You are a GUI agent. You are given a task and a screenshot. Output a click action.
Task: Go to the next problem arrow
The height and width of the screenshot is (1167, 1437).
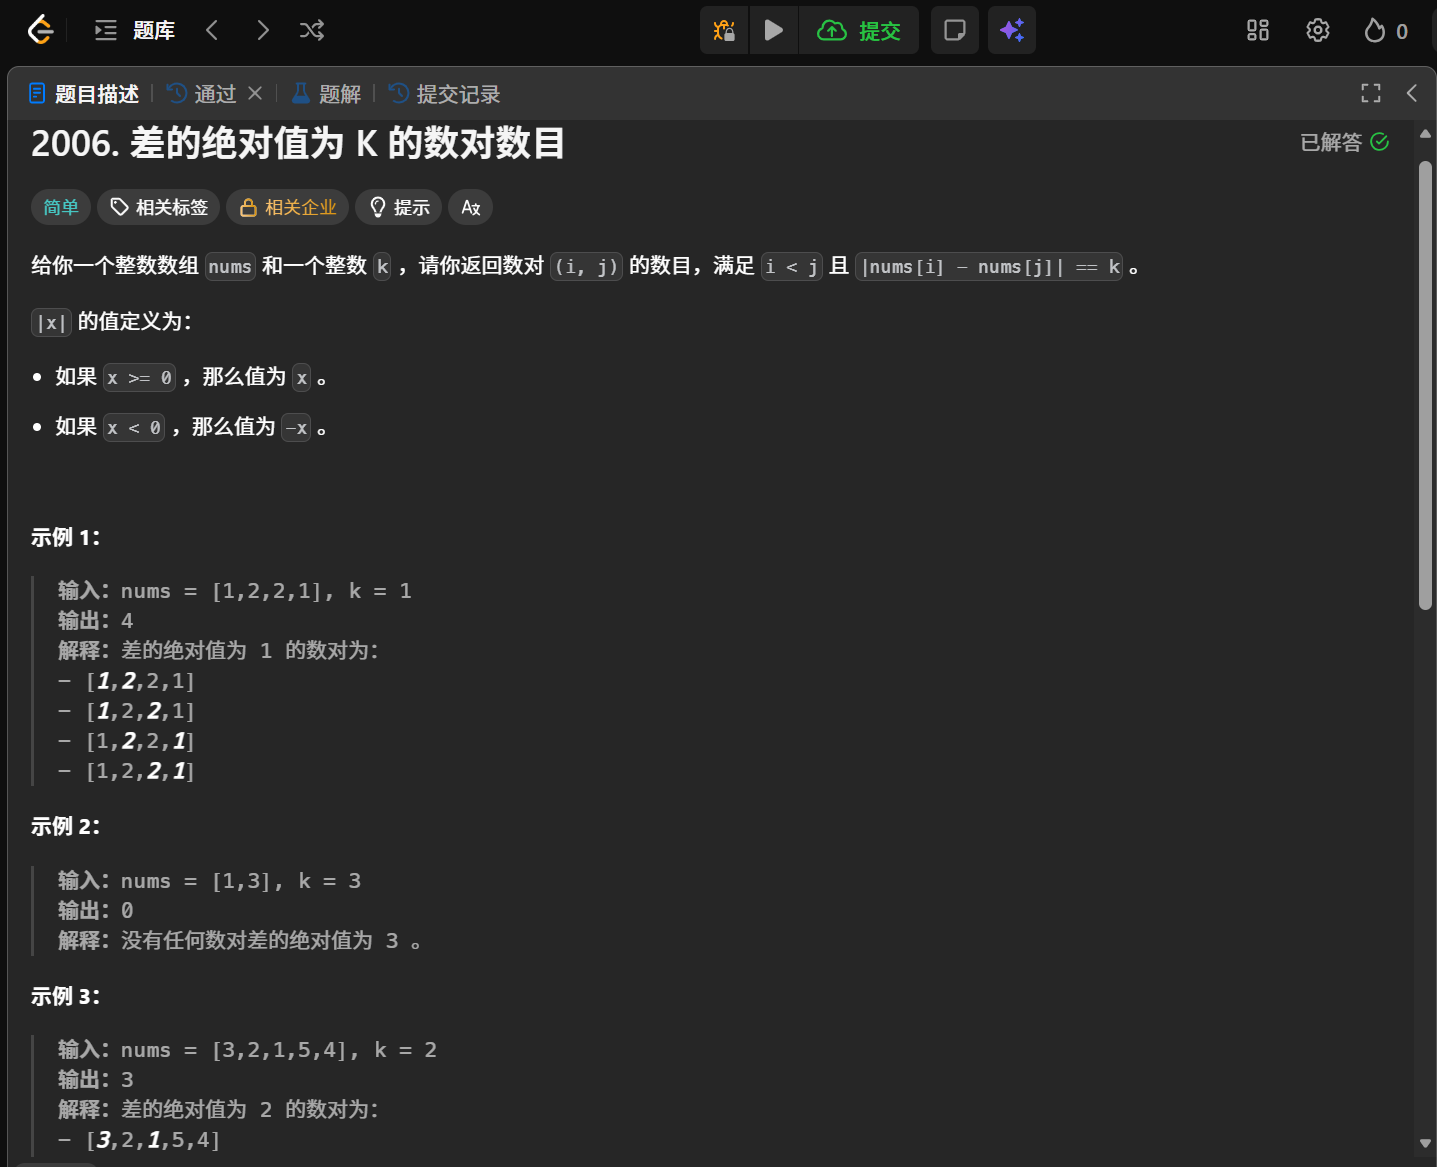(263, 31)
